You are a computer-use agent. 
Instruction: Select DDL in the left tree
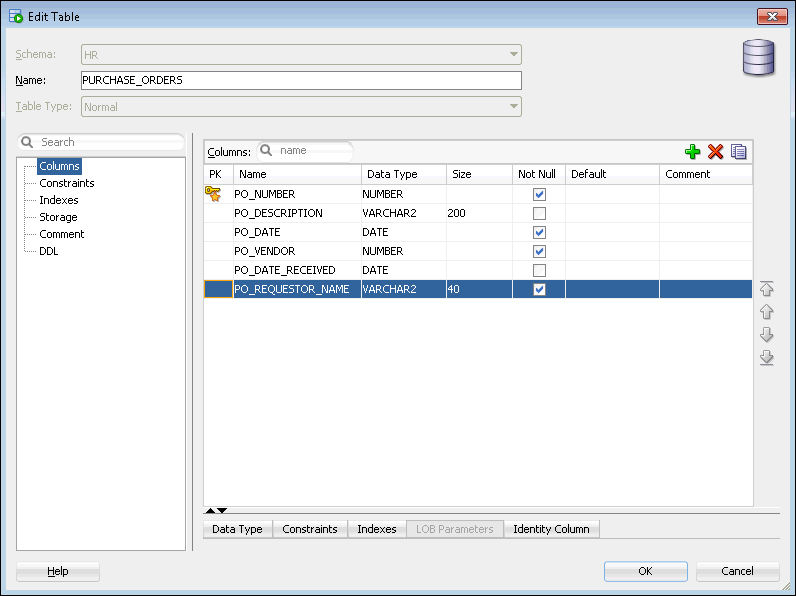click(48, 251)
